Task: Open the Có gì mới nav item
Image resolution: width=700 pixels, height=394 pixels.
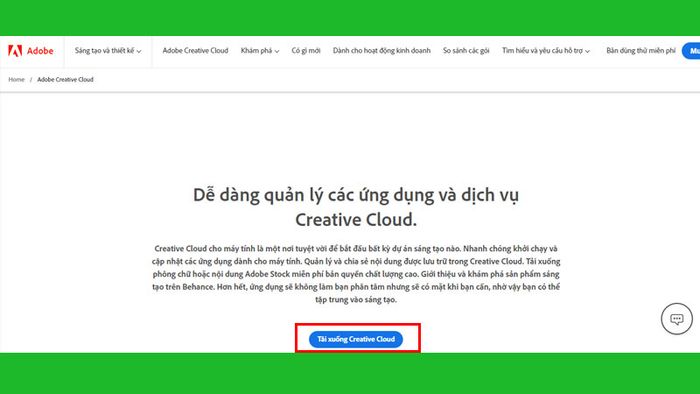Action: [306, 51]
